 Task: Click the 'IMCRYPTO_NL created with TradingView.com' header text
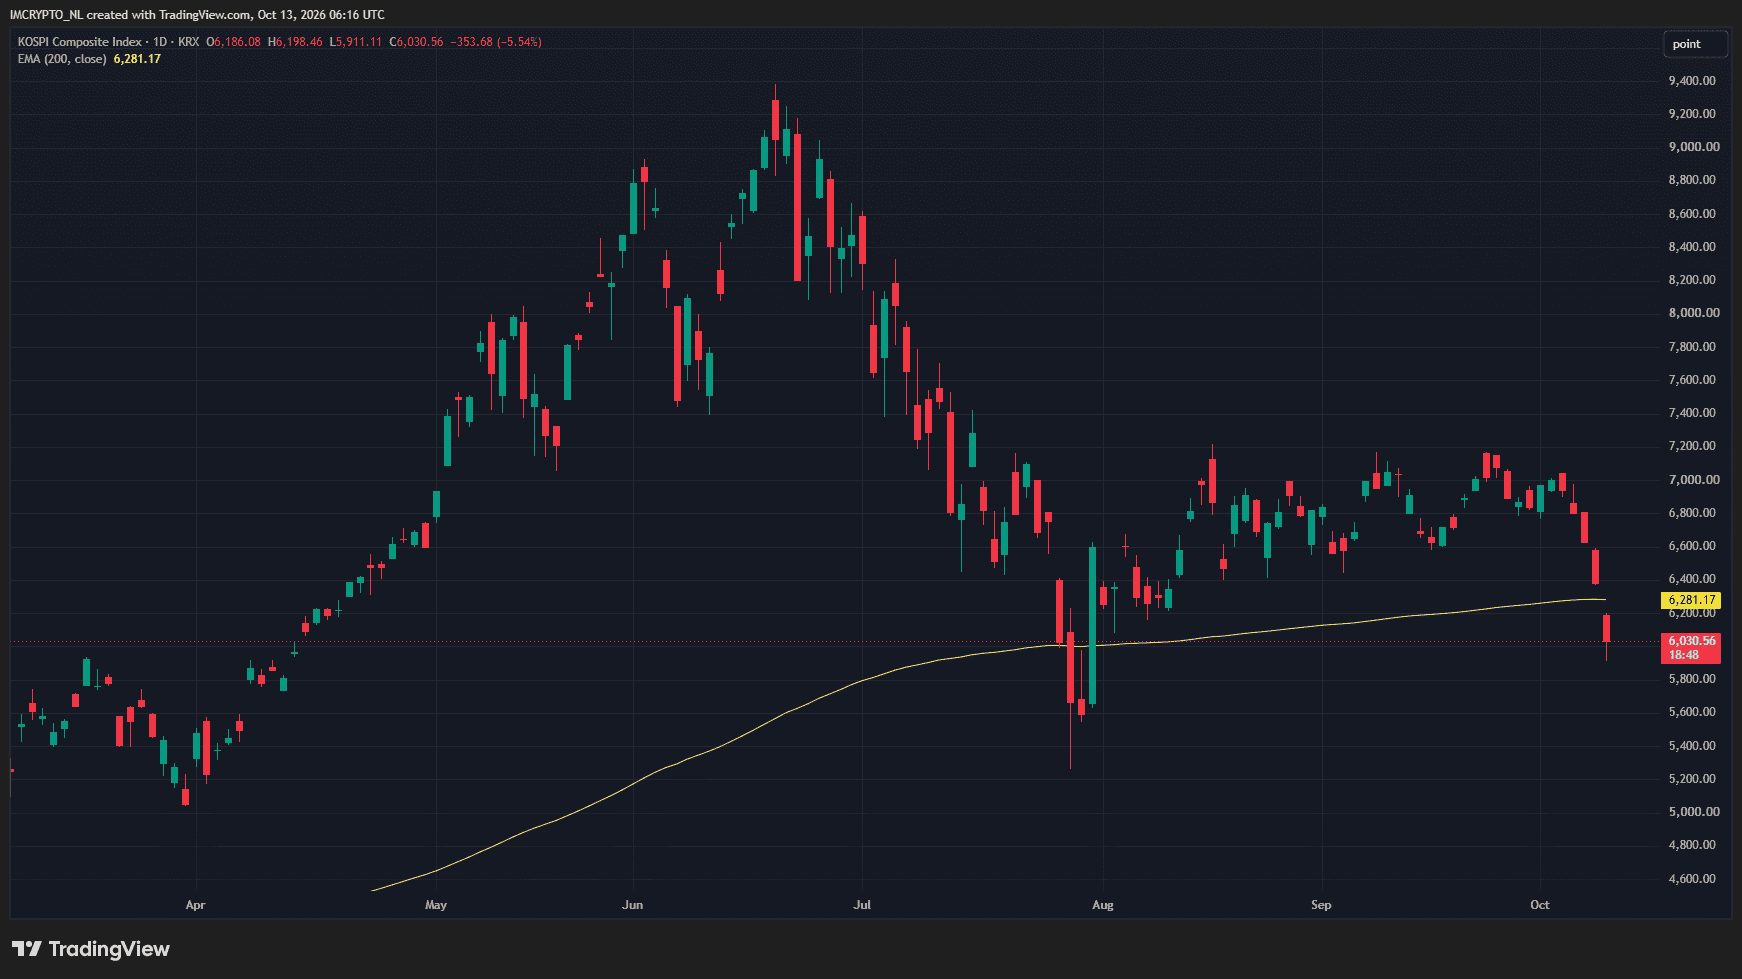pyautogui.click(x=131, y=15)
